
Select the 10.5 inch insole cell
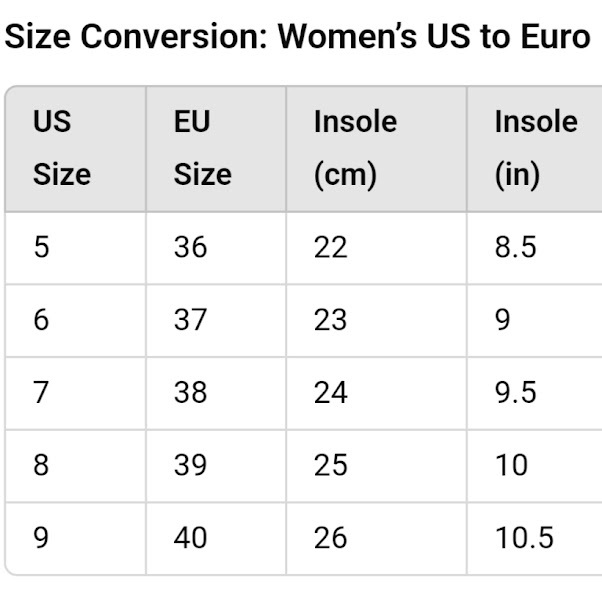tap(524, 538)
